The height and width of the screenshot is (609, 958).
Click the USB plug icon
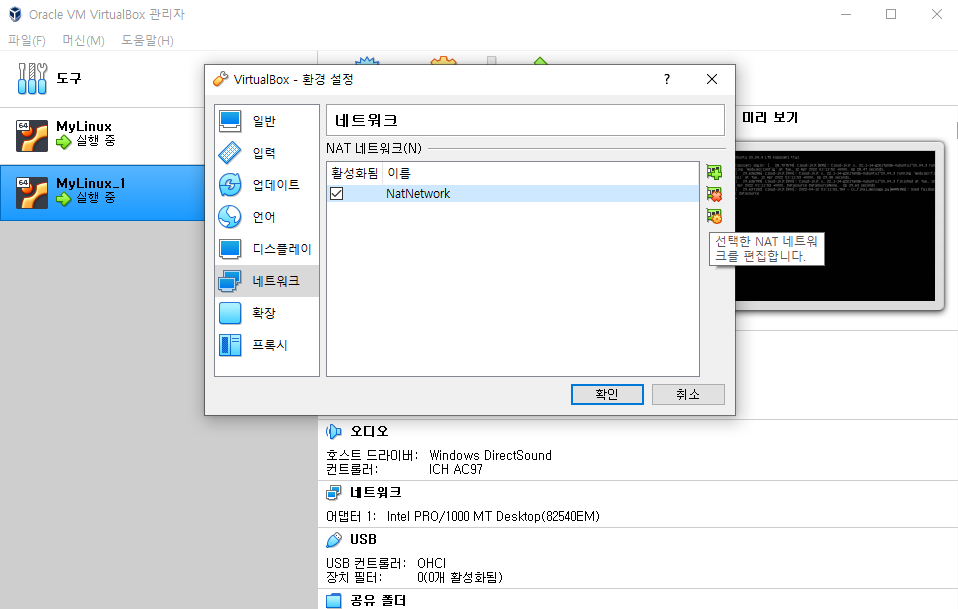(334, 540)
